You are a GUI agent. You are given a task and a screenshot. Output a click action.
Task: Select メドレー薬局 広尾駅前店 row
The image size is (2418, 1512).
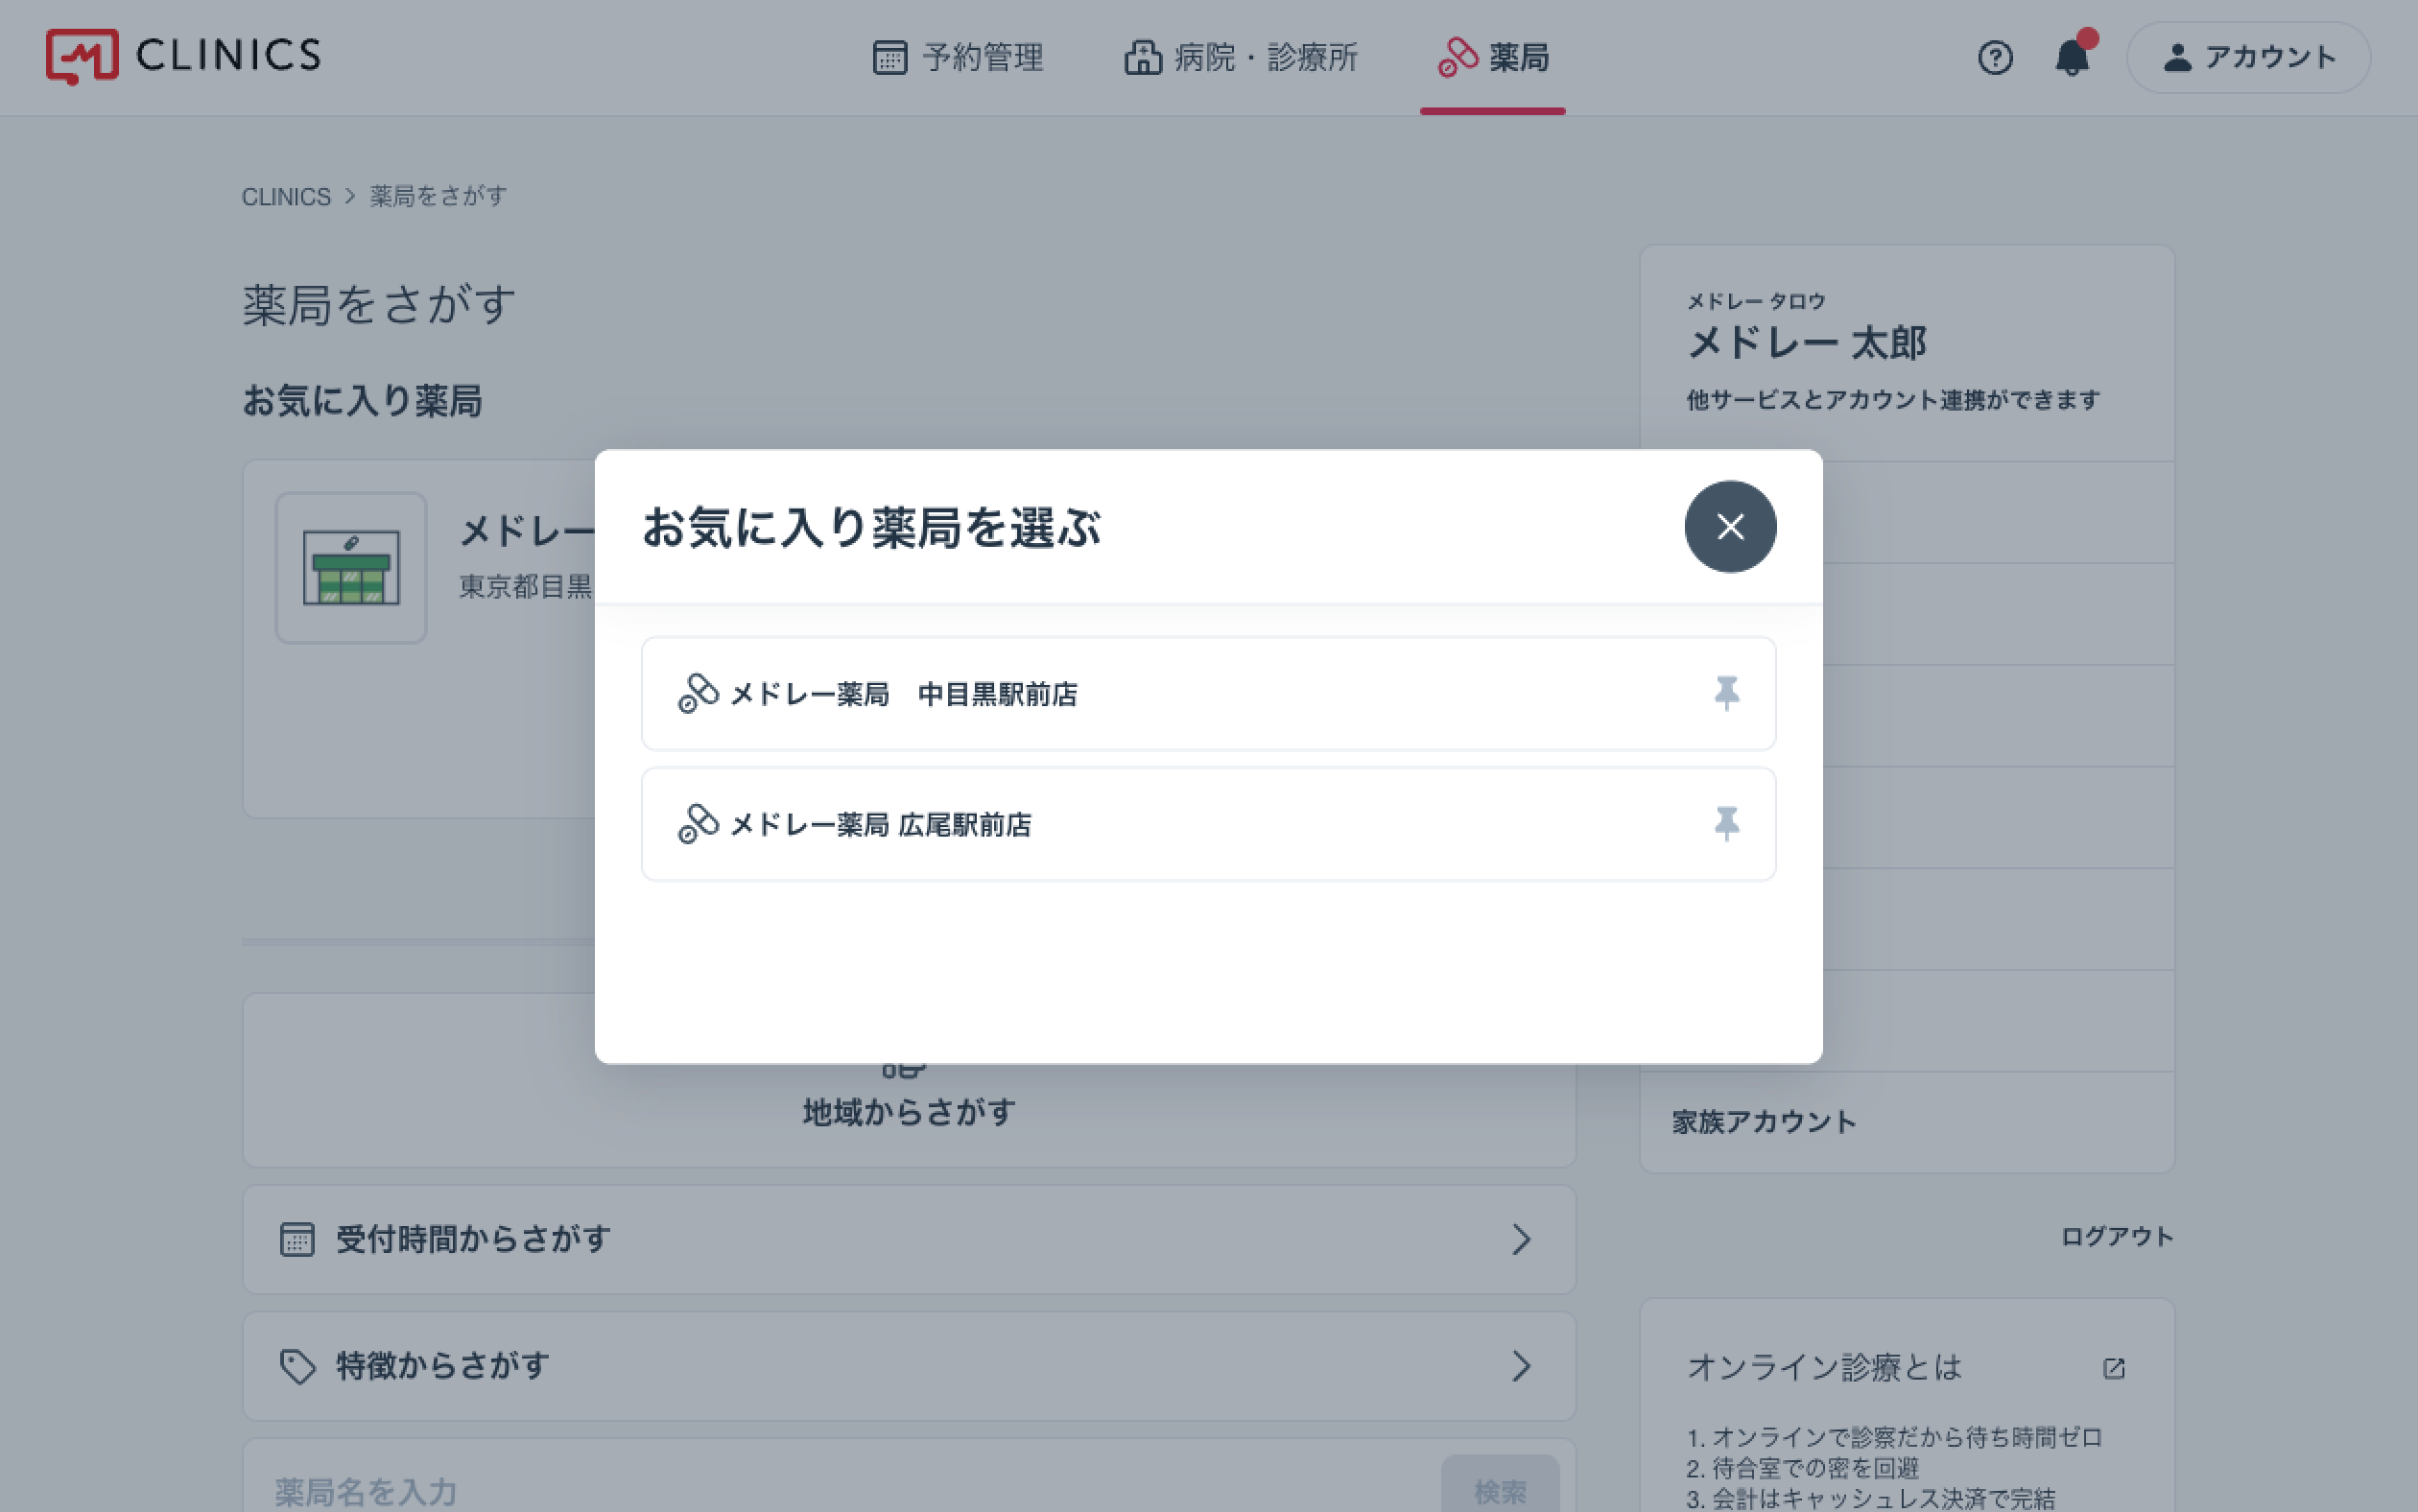(1208, 824)
